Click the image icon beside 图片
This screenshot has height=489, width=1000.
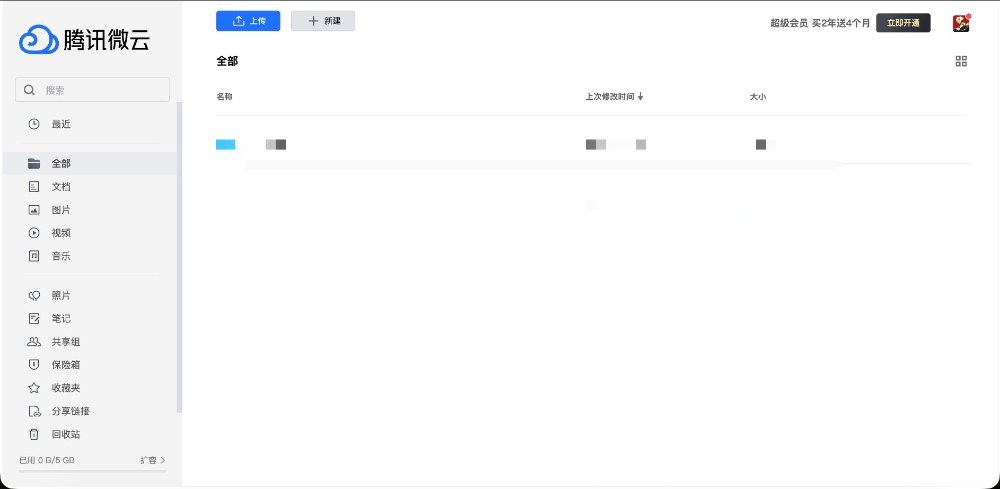click(x=34, y=210)
